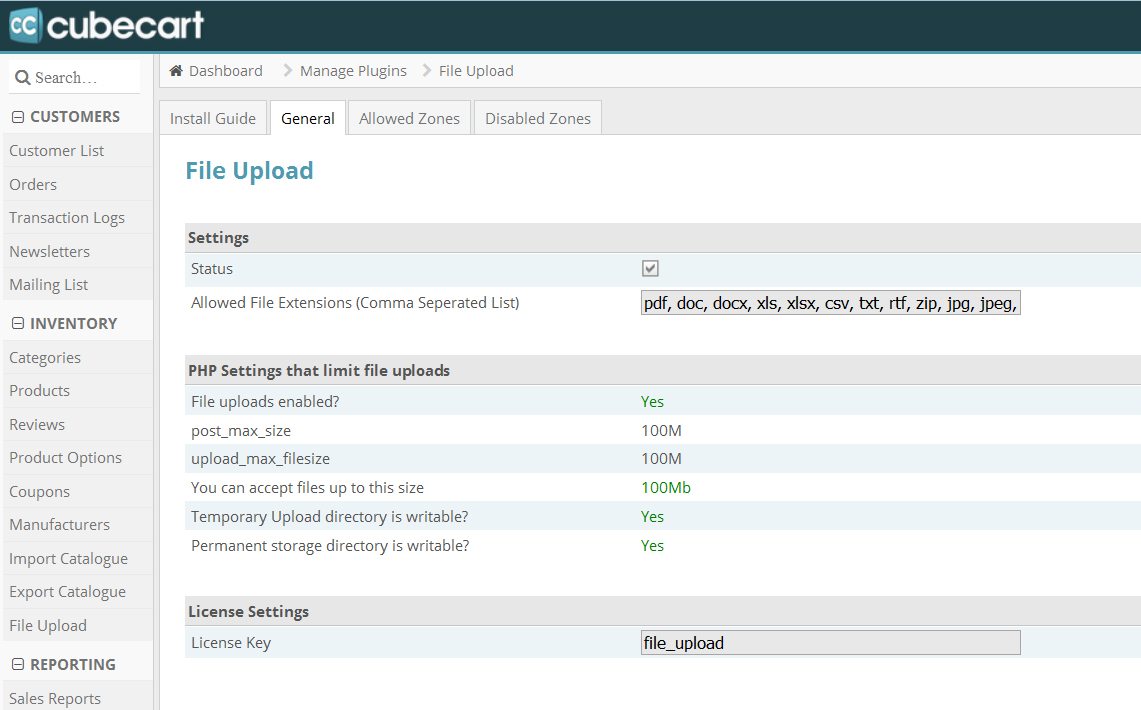The height and width of the screenshot is (710, 1141).
Task: Click the CubeCart logo
Action: click(106, 25)
